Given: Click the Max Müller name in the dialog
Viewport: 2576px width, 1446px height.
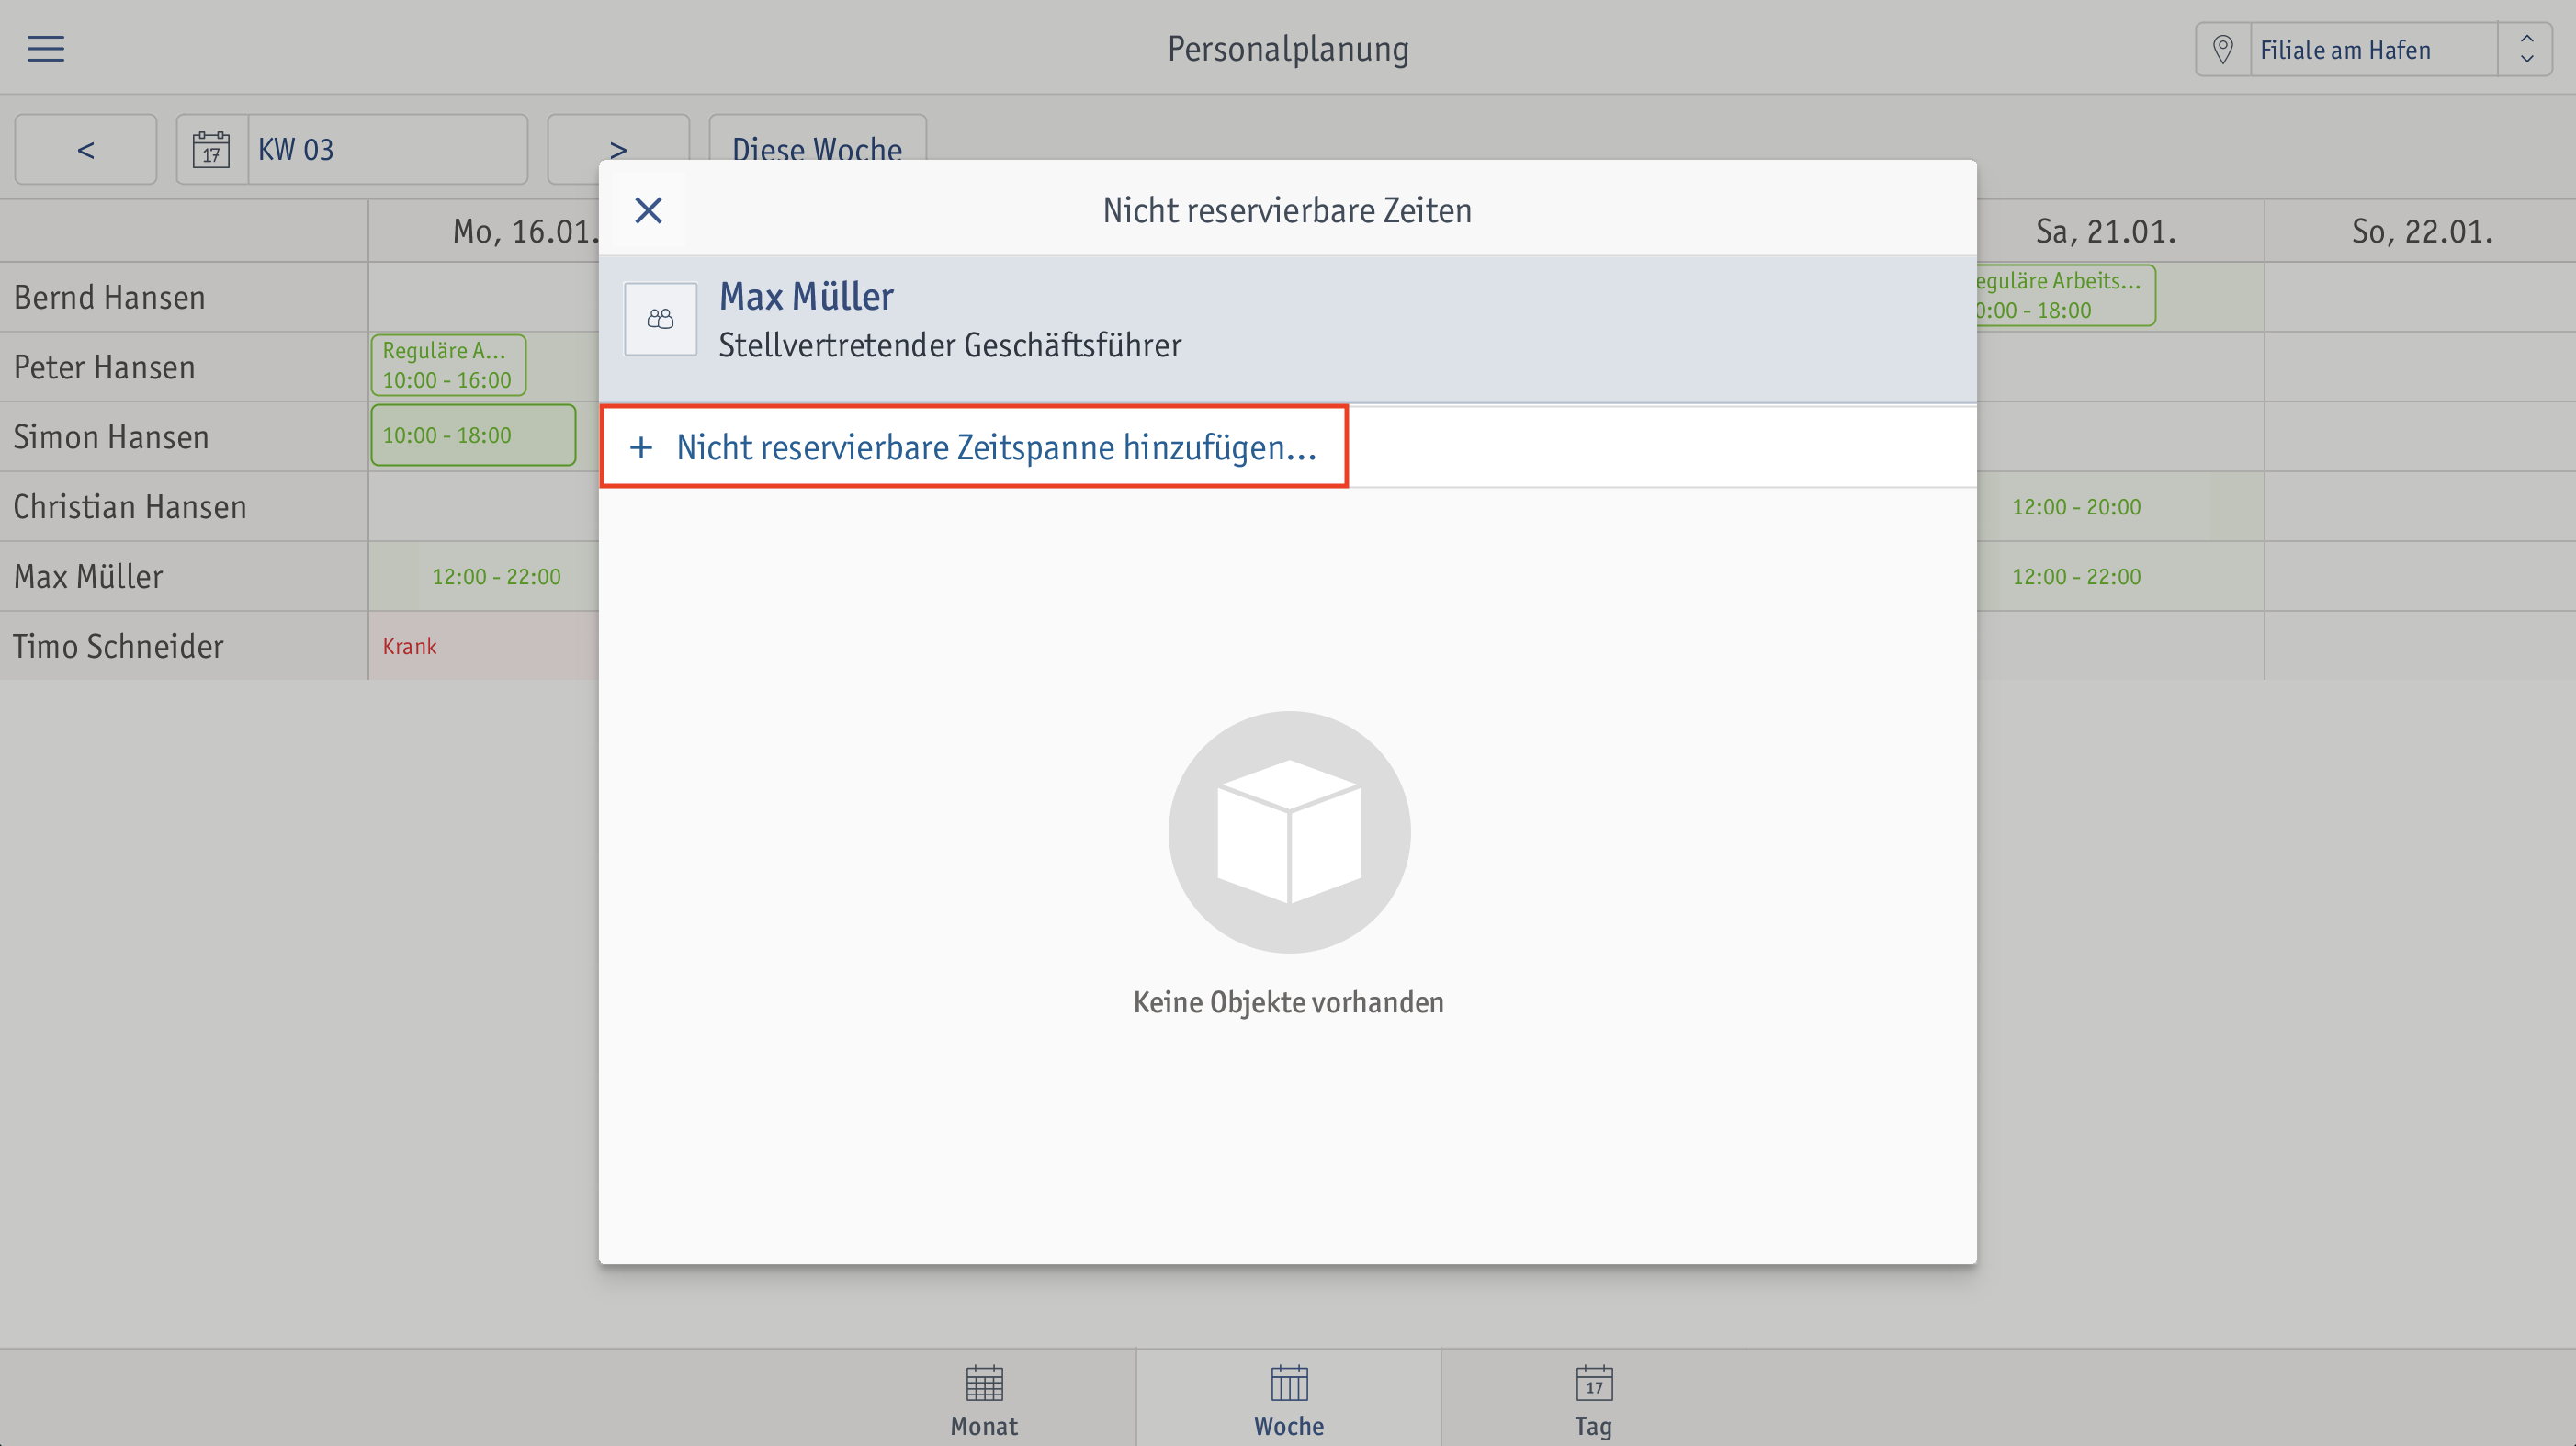Looking at the screenshot, I should (806, 296).
